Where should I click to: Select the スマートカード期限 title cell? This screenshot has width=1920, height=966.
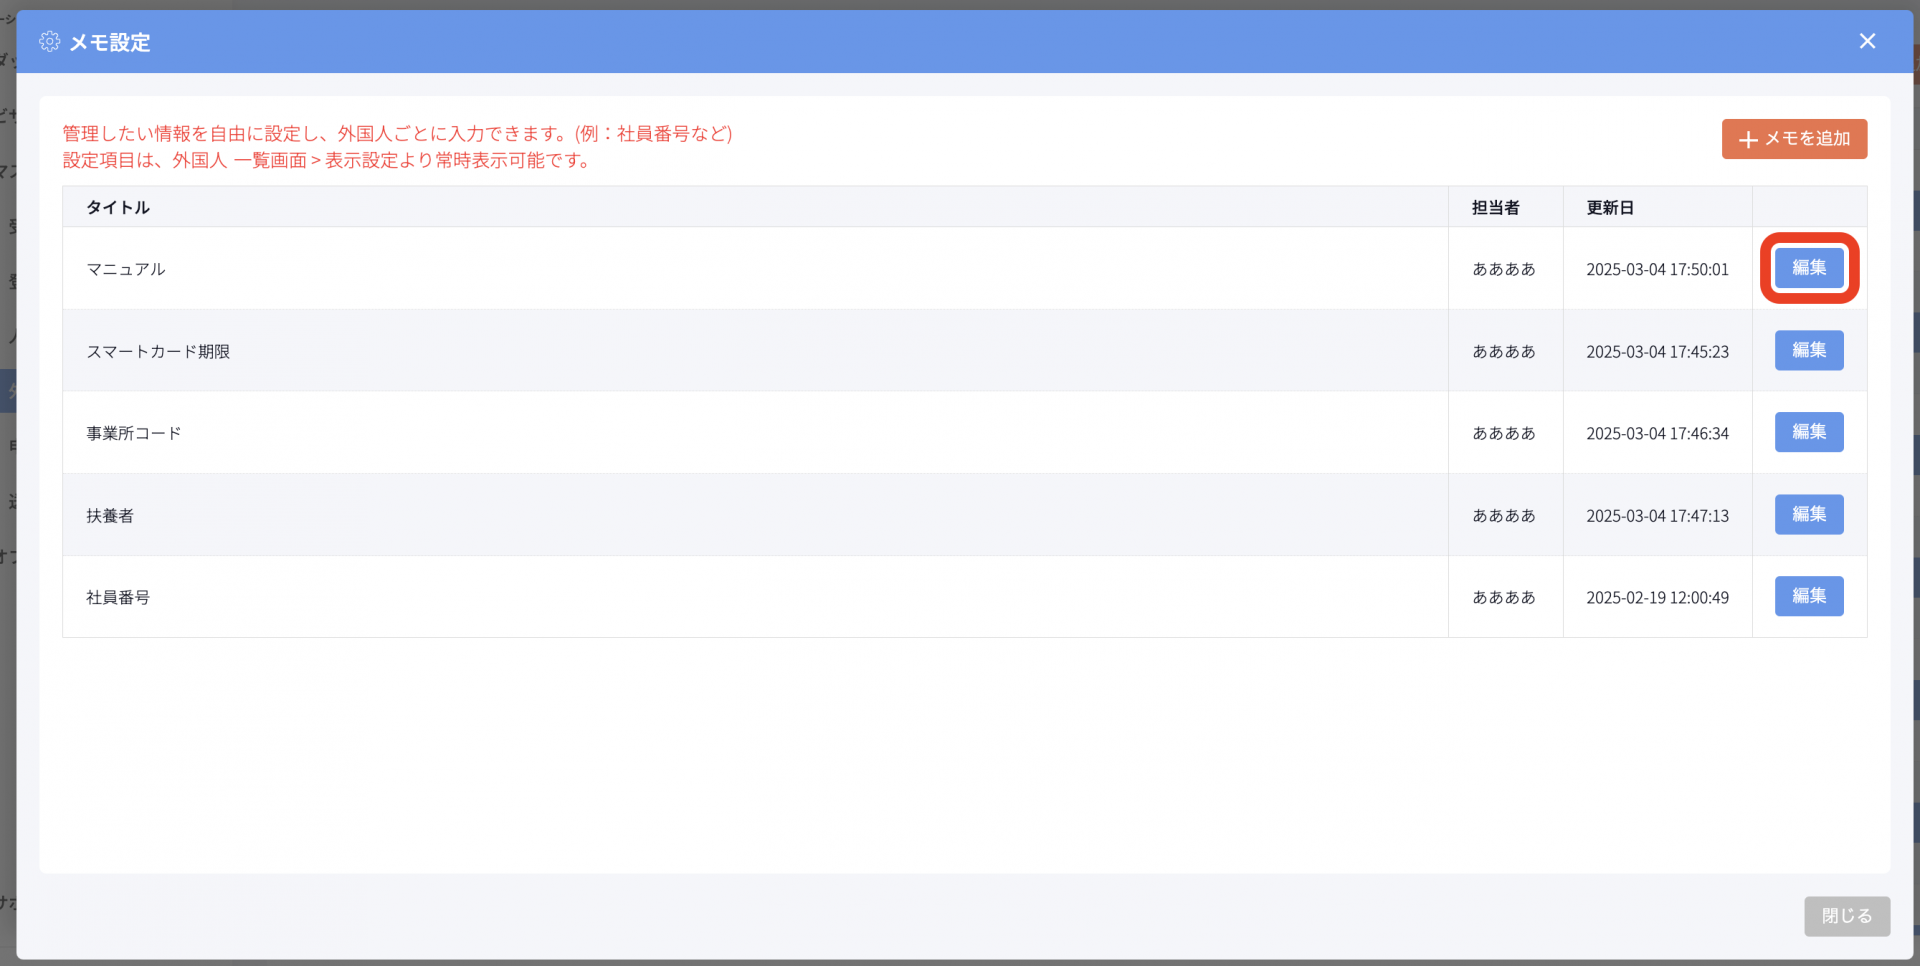click(x=158, y=352)
